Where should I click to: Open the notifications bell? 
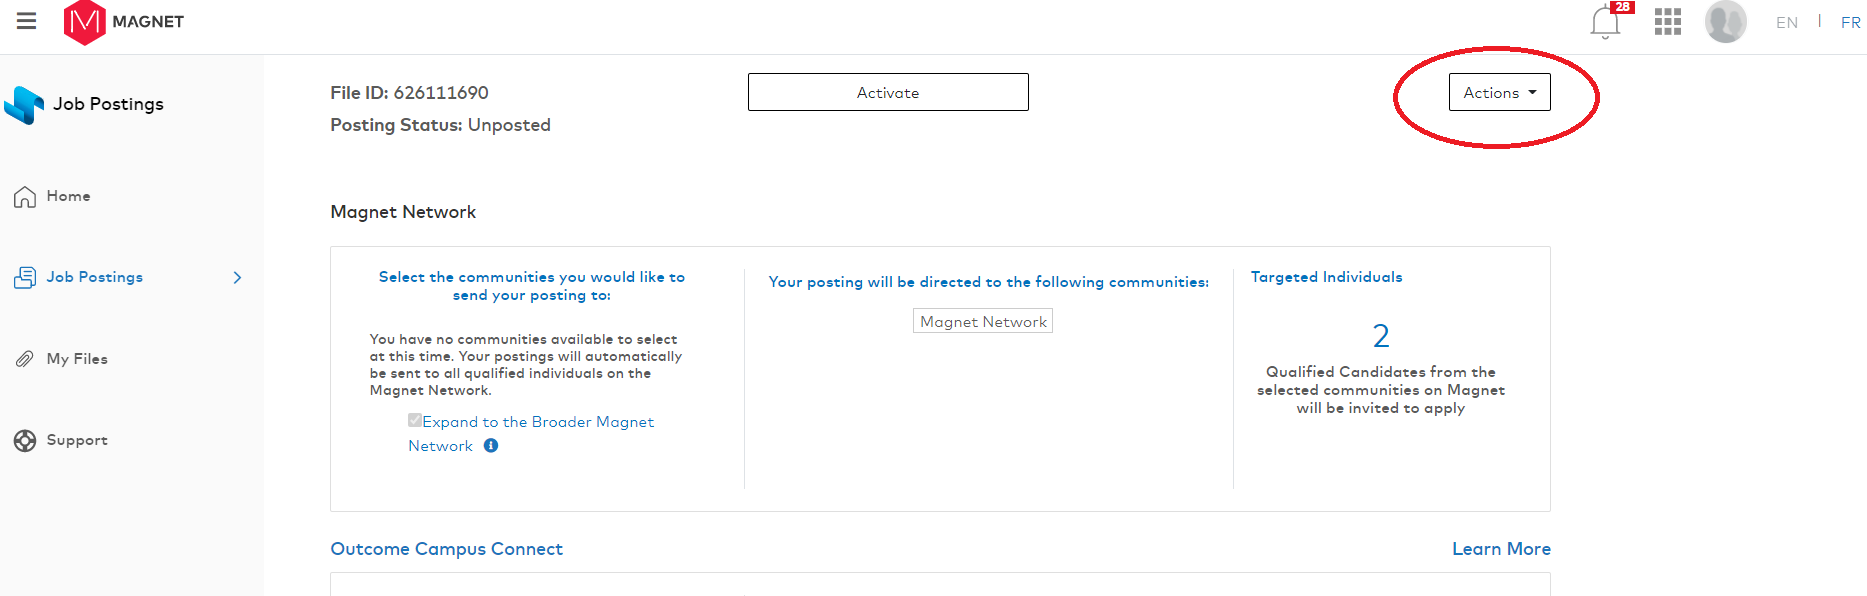coord(1605,22)
